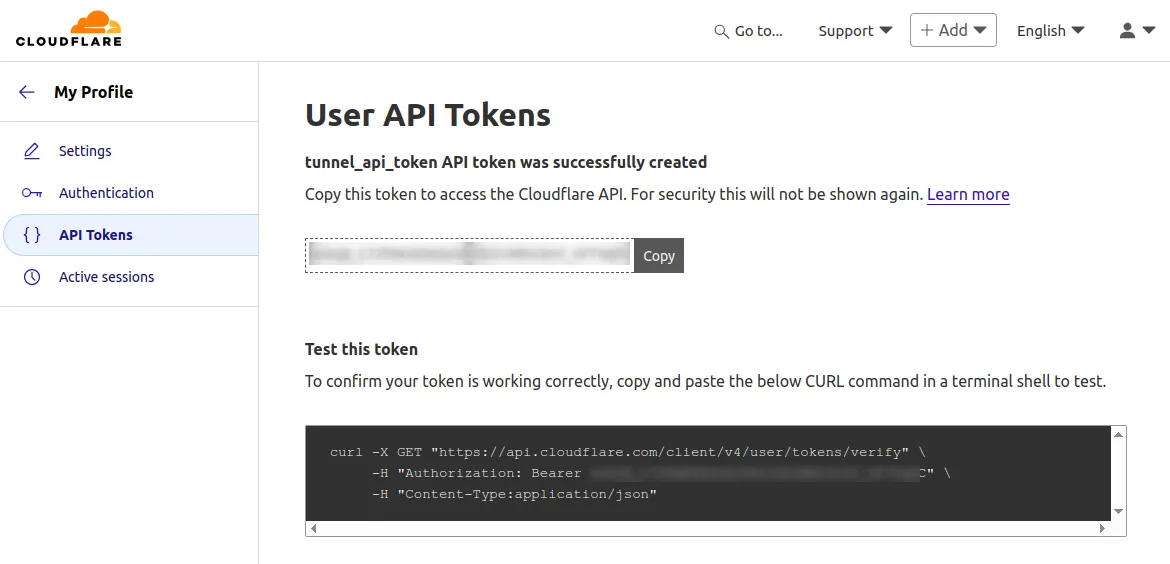1170x564 pixels.
Task: Click the Authentication key icon
Action: (32, 193)
